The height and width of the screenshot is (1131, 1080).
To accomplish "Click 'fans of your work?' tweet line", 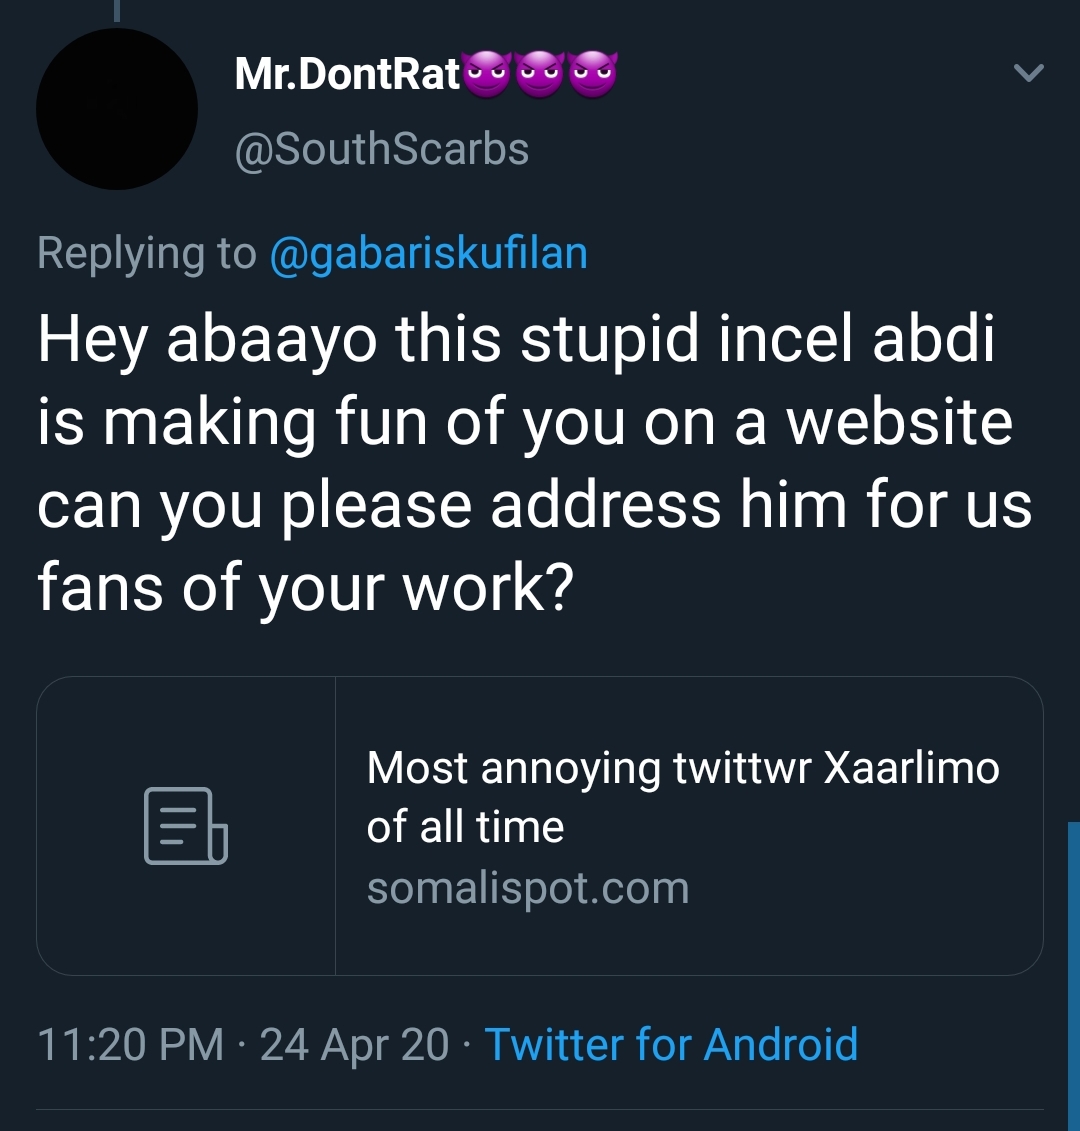I will click(305, 587).
